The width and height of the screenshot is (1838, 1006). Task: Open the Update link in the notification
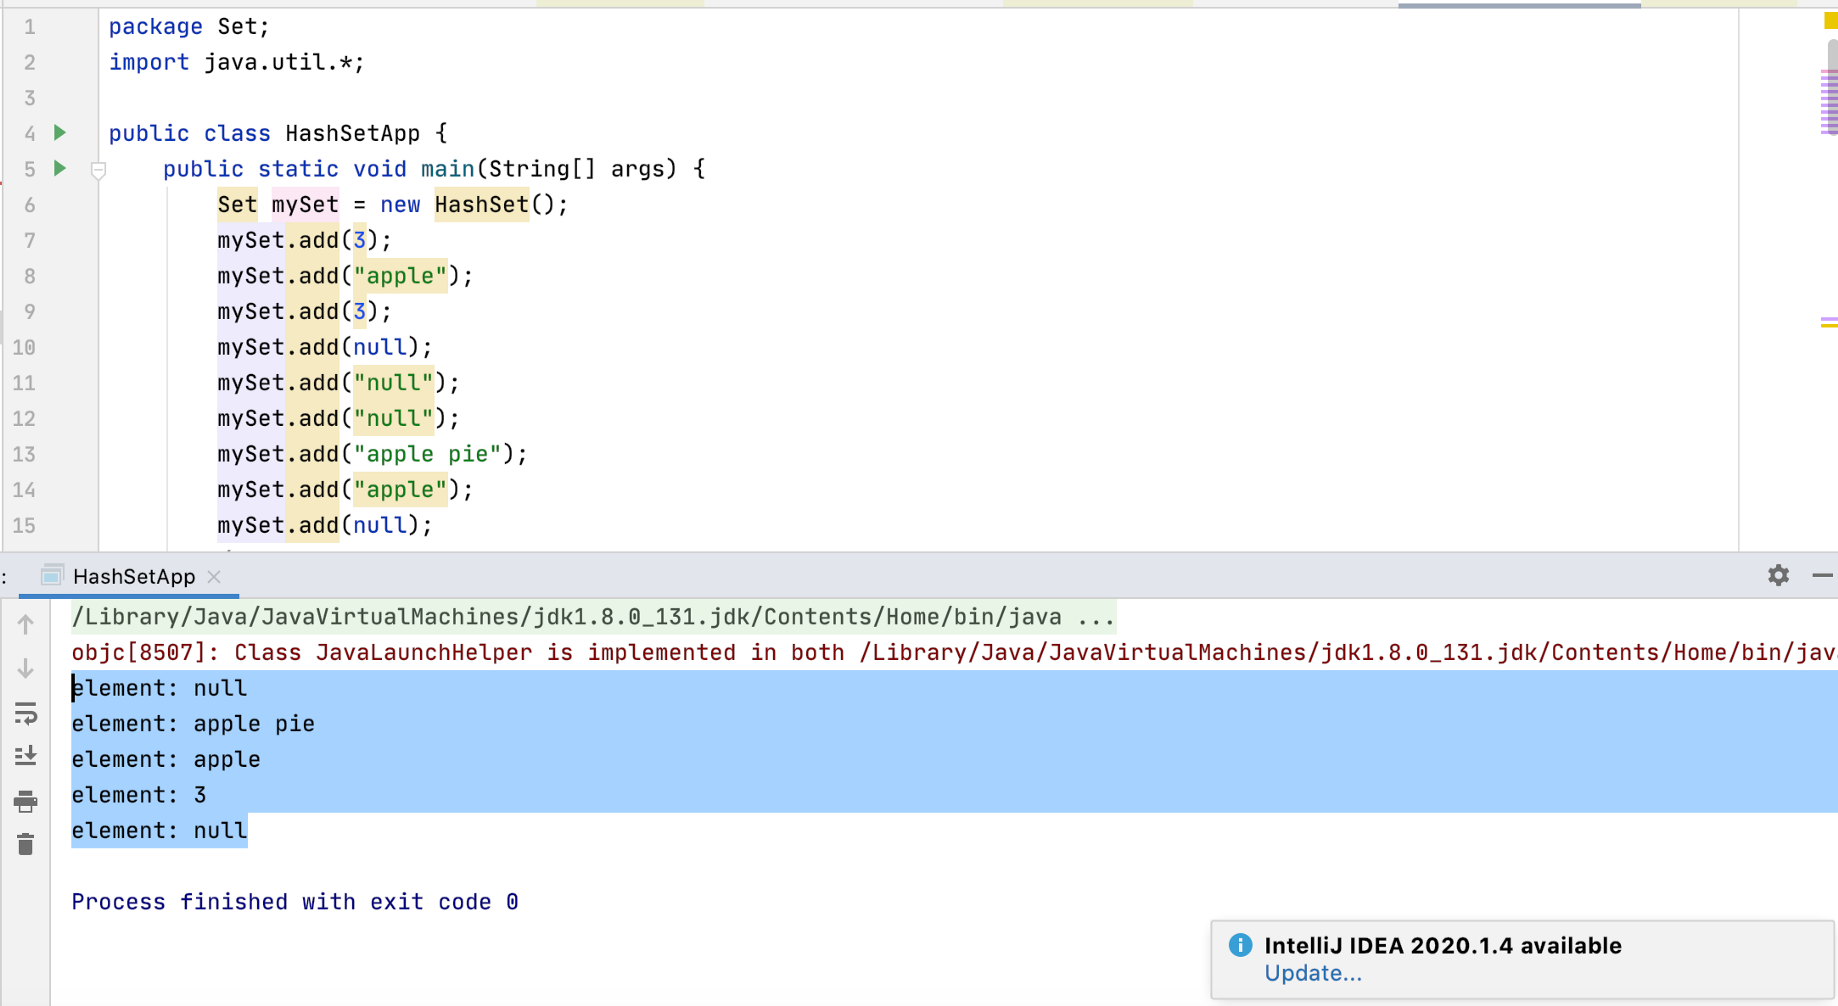(x=1312, y=973)
